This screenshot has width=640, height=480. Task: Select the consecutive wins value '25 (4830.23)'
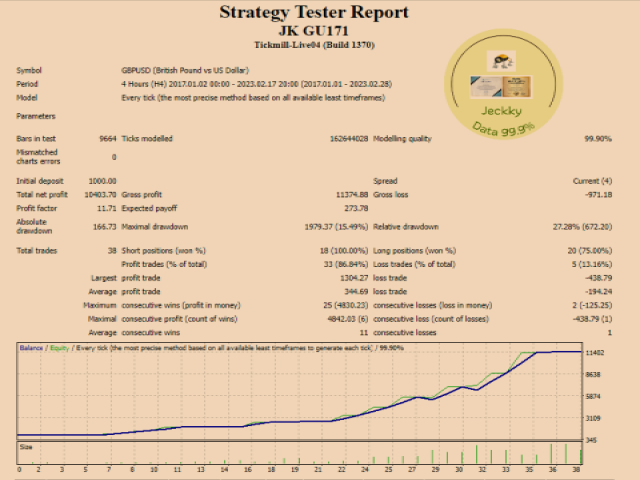coord(345,305)
